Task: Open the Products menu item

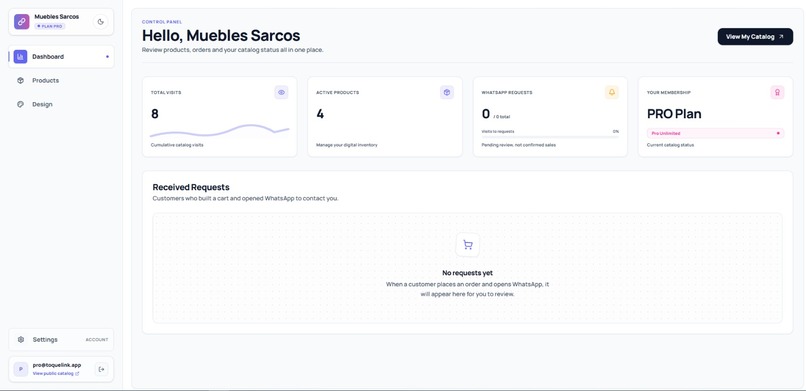Action: pyautogui.click(x=61, y=80)
